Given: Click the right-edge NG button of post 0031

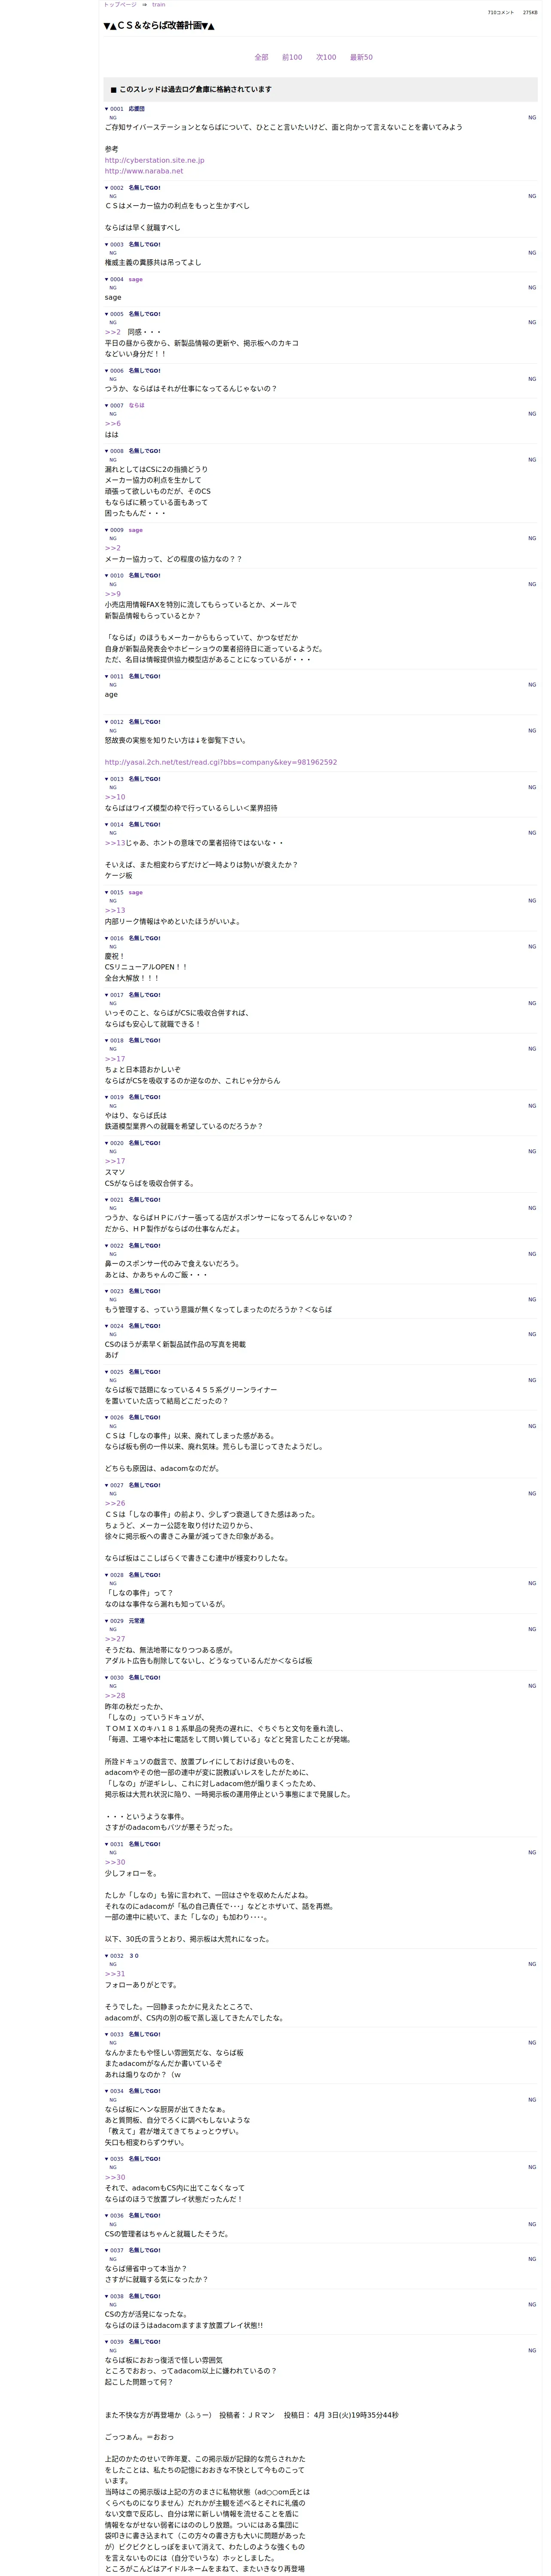Looking at the screenshot, I should [532, 1853].
